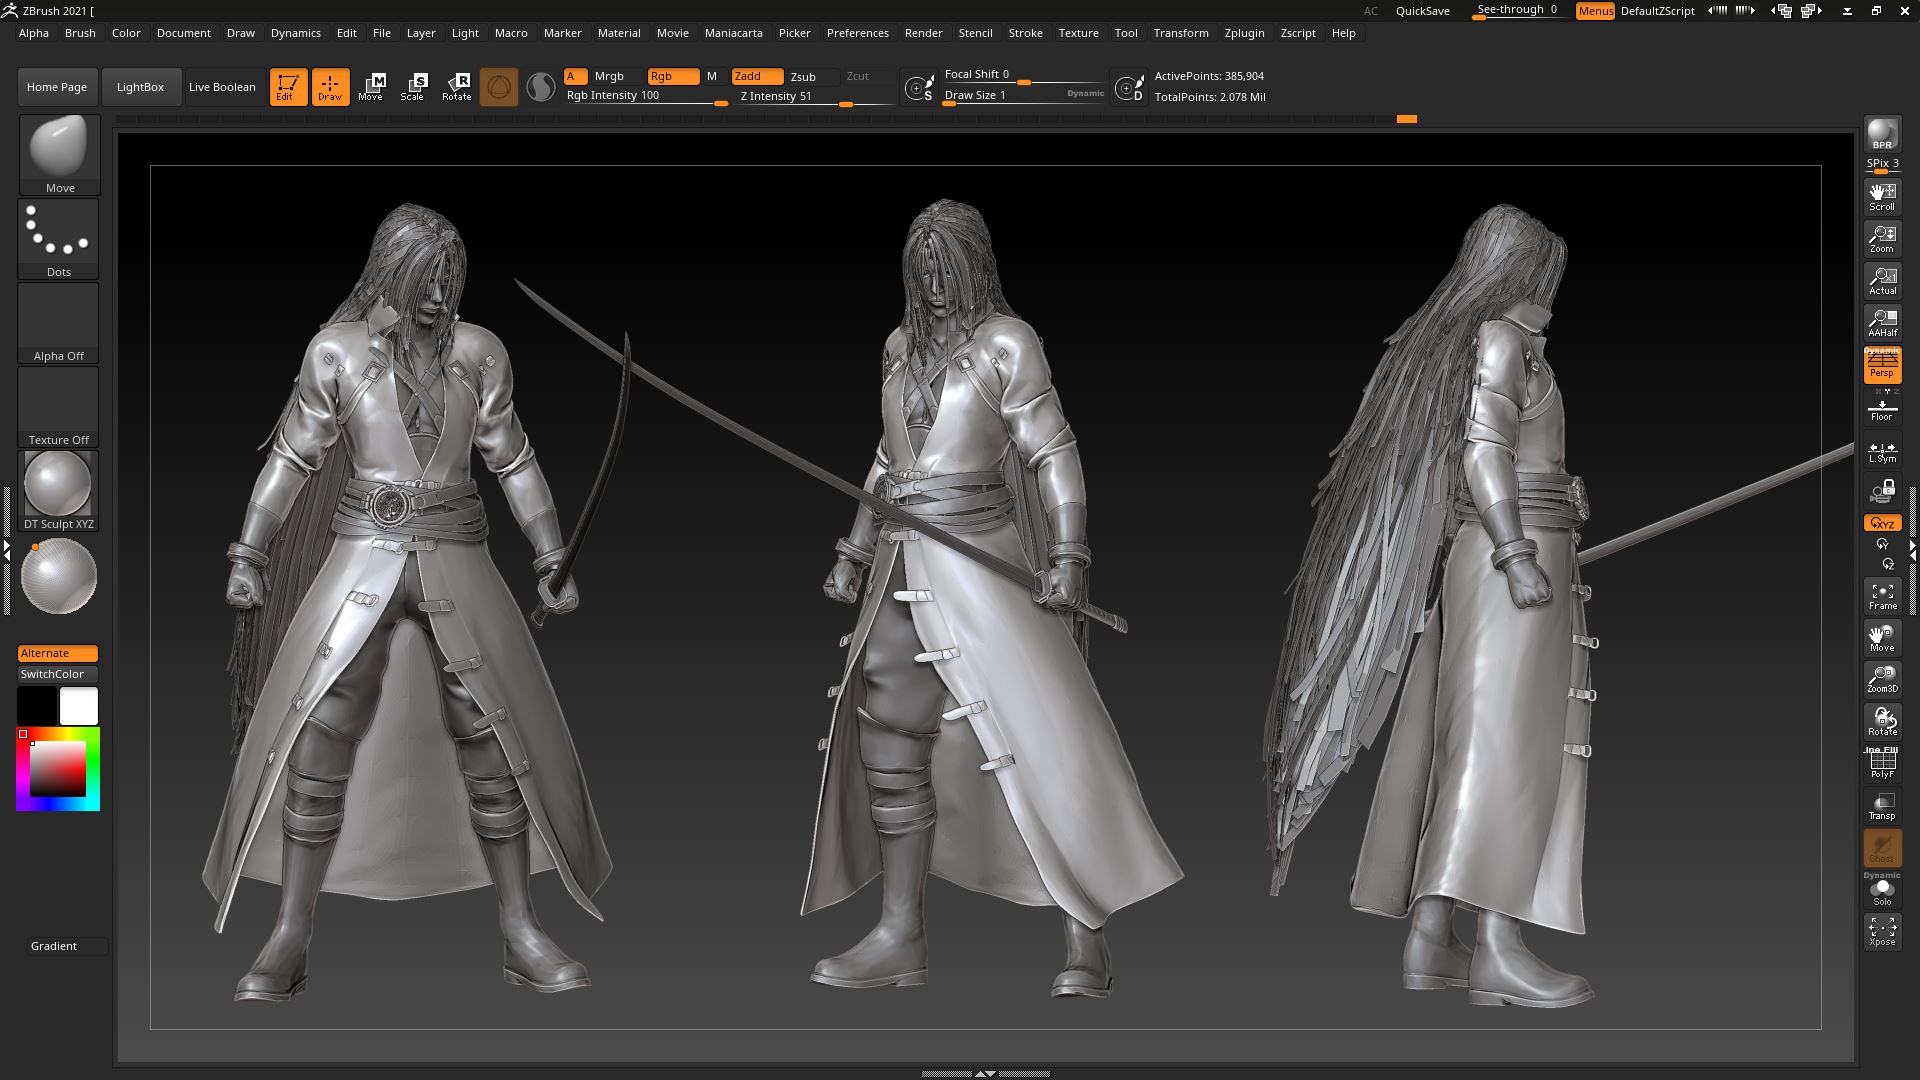Open the Render menu
This screenshot has height=1080, width=1920.
tap(923, 33)
